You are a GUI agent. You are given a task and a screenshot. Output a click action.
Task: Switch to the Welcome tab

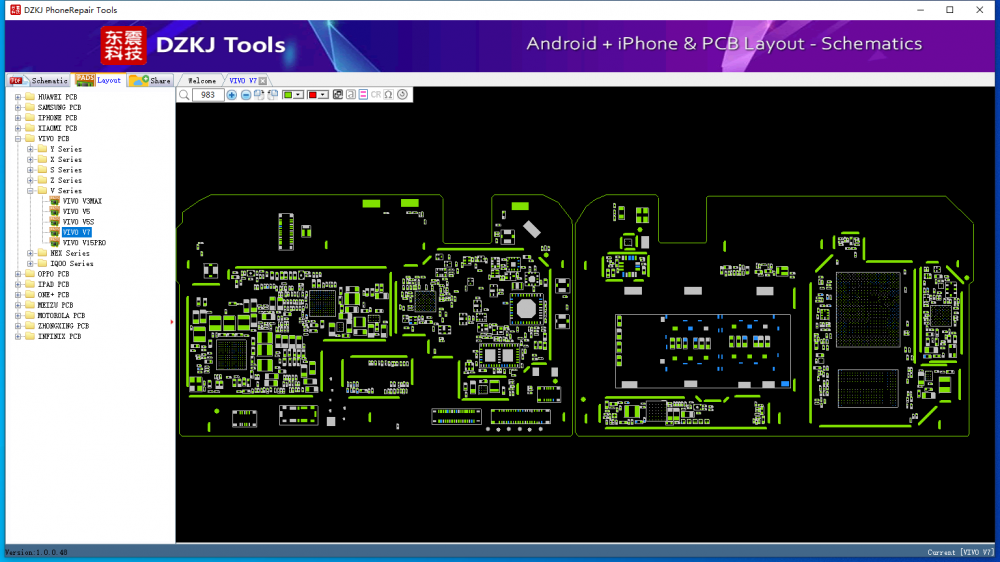pos(202,81)
